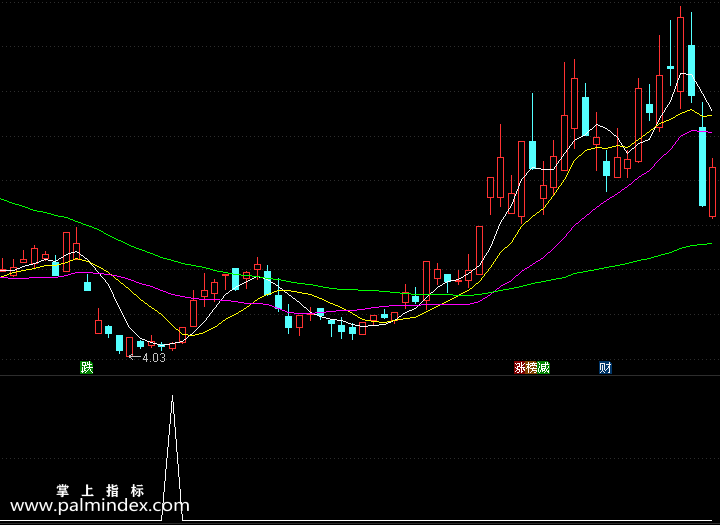Click the green 减 info marker

tap(544, 368)
